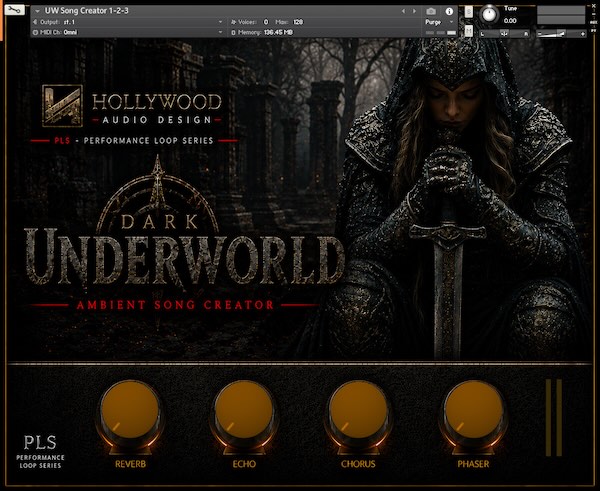This screenshot has height=491, width=600.
Task: Solo the instrument with the S button
Action: coord(469,11)
